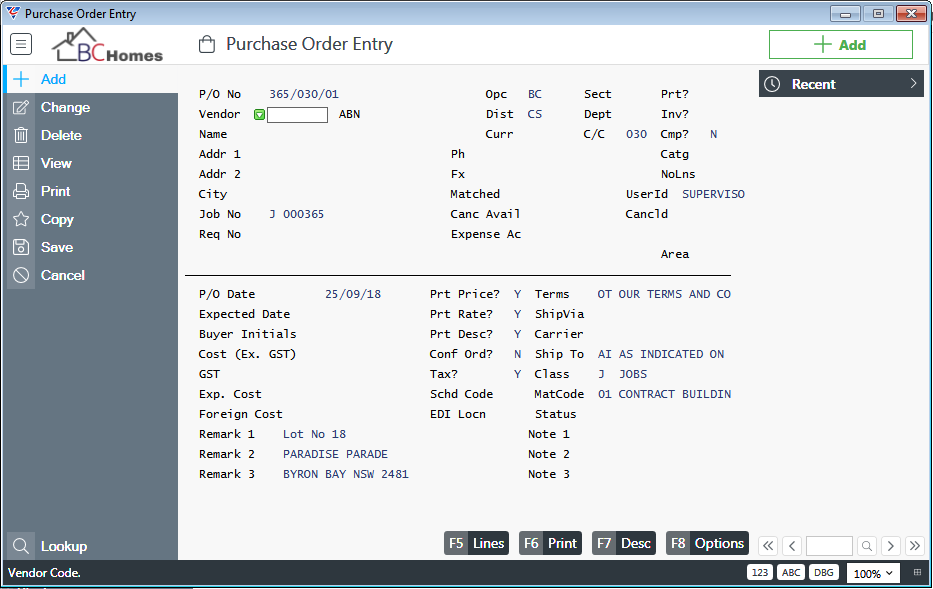Viewport: 933px width, 589px height.
Task: Expand the Recent panel chevron
Action: 913,84
